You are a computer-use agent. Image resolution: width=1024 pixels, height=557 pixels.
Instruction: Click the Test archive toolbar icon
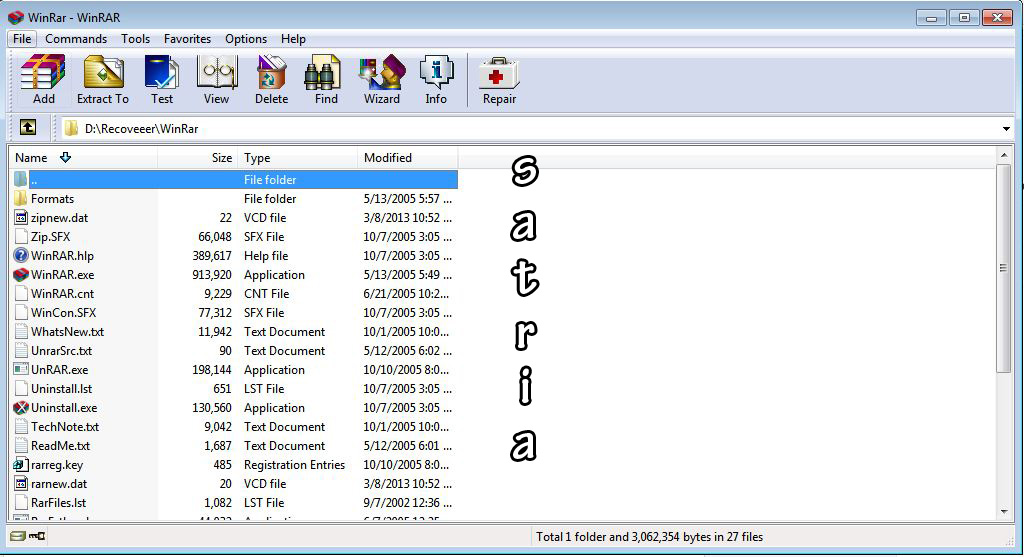161,72
